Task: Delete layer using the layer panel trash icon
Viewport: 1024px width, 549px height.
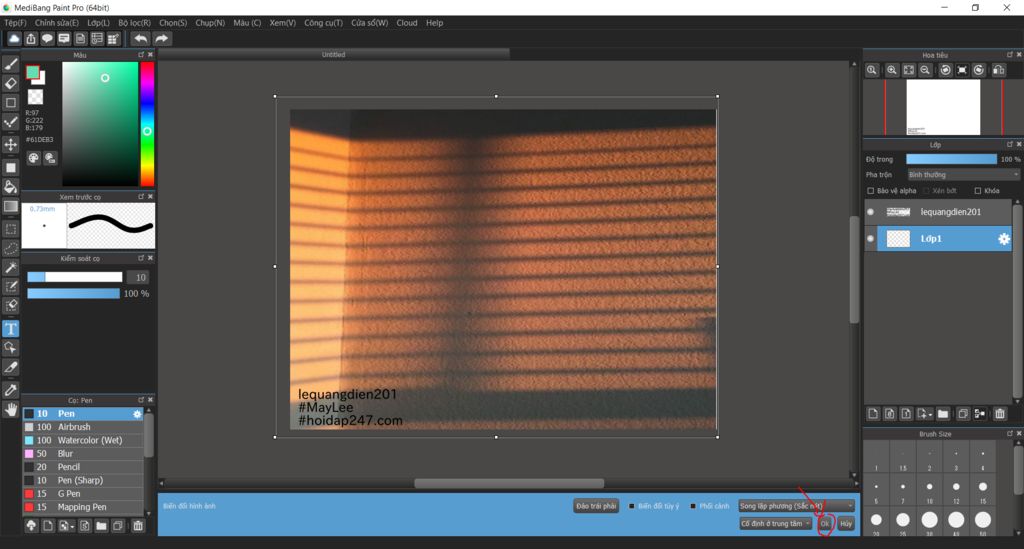Action: 1000,413
